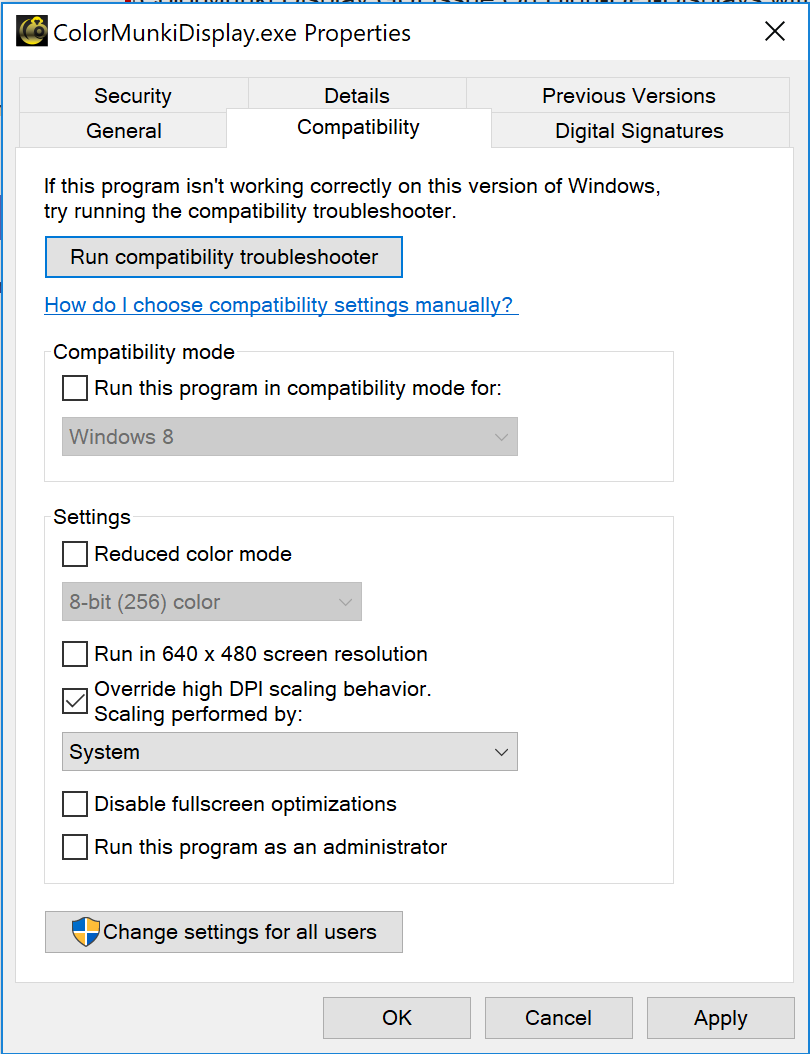Open the 8-bit (256) color dropdown
Viewport: 810px width, 1054px height.
click(211, 601)
